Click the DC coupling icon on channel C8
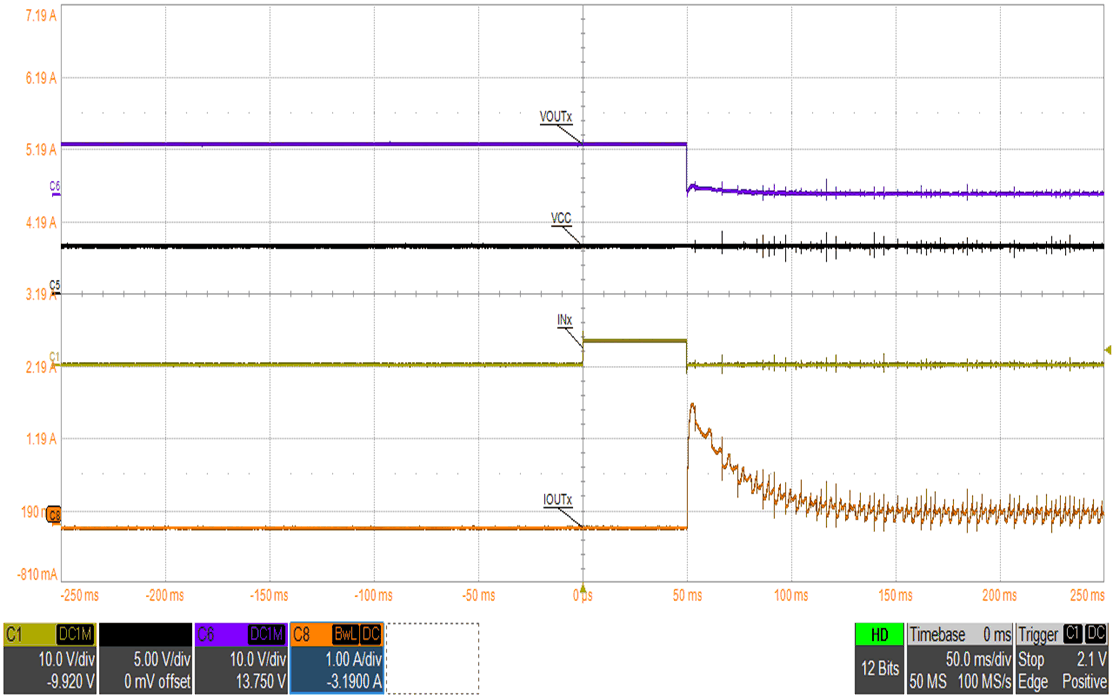1113x696 pixels. pyautogui.click(x=371, y=633)
